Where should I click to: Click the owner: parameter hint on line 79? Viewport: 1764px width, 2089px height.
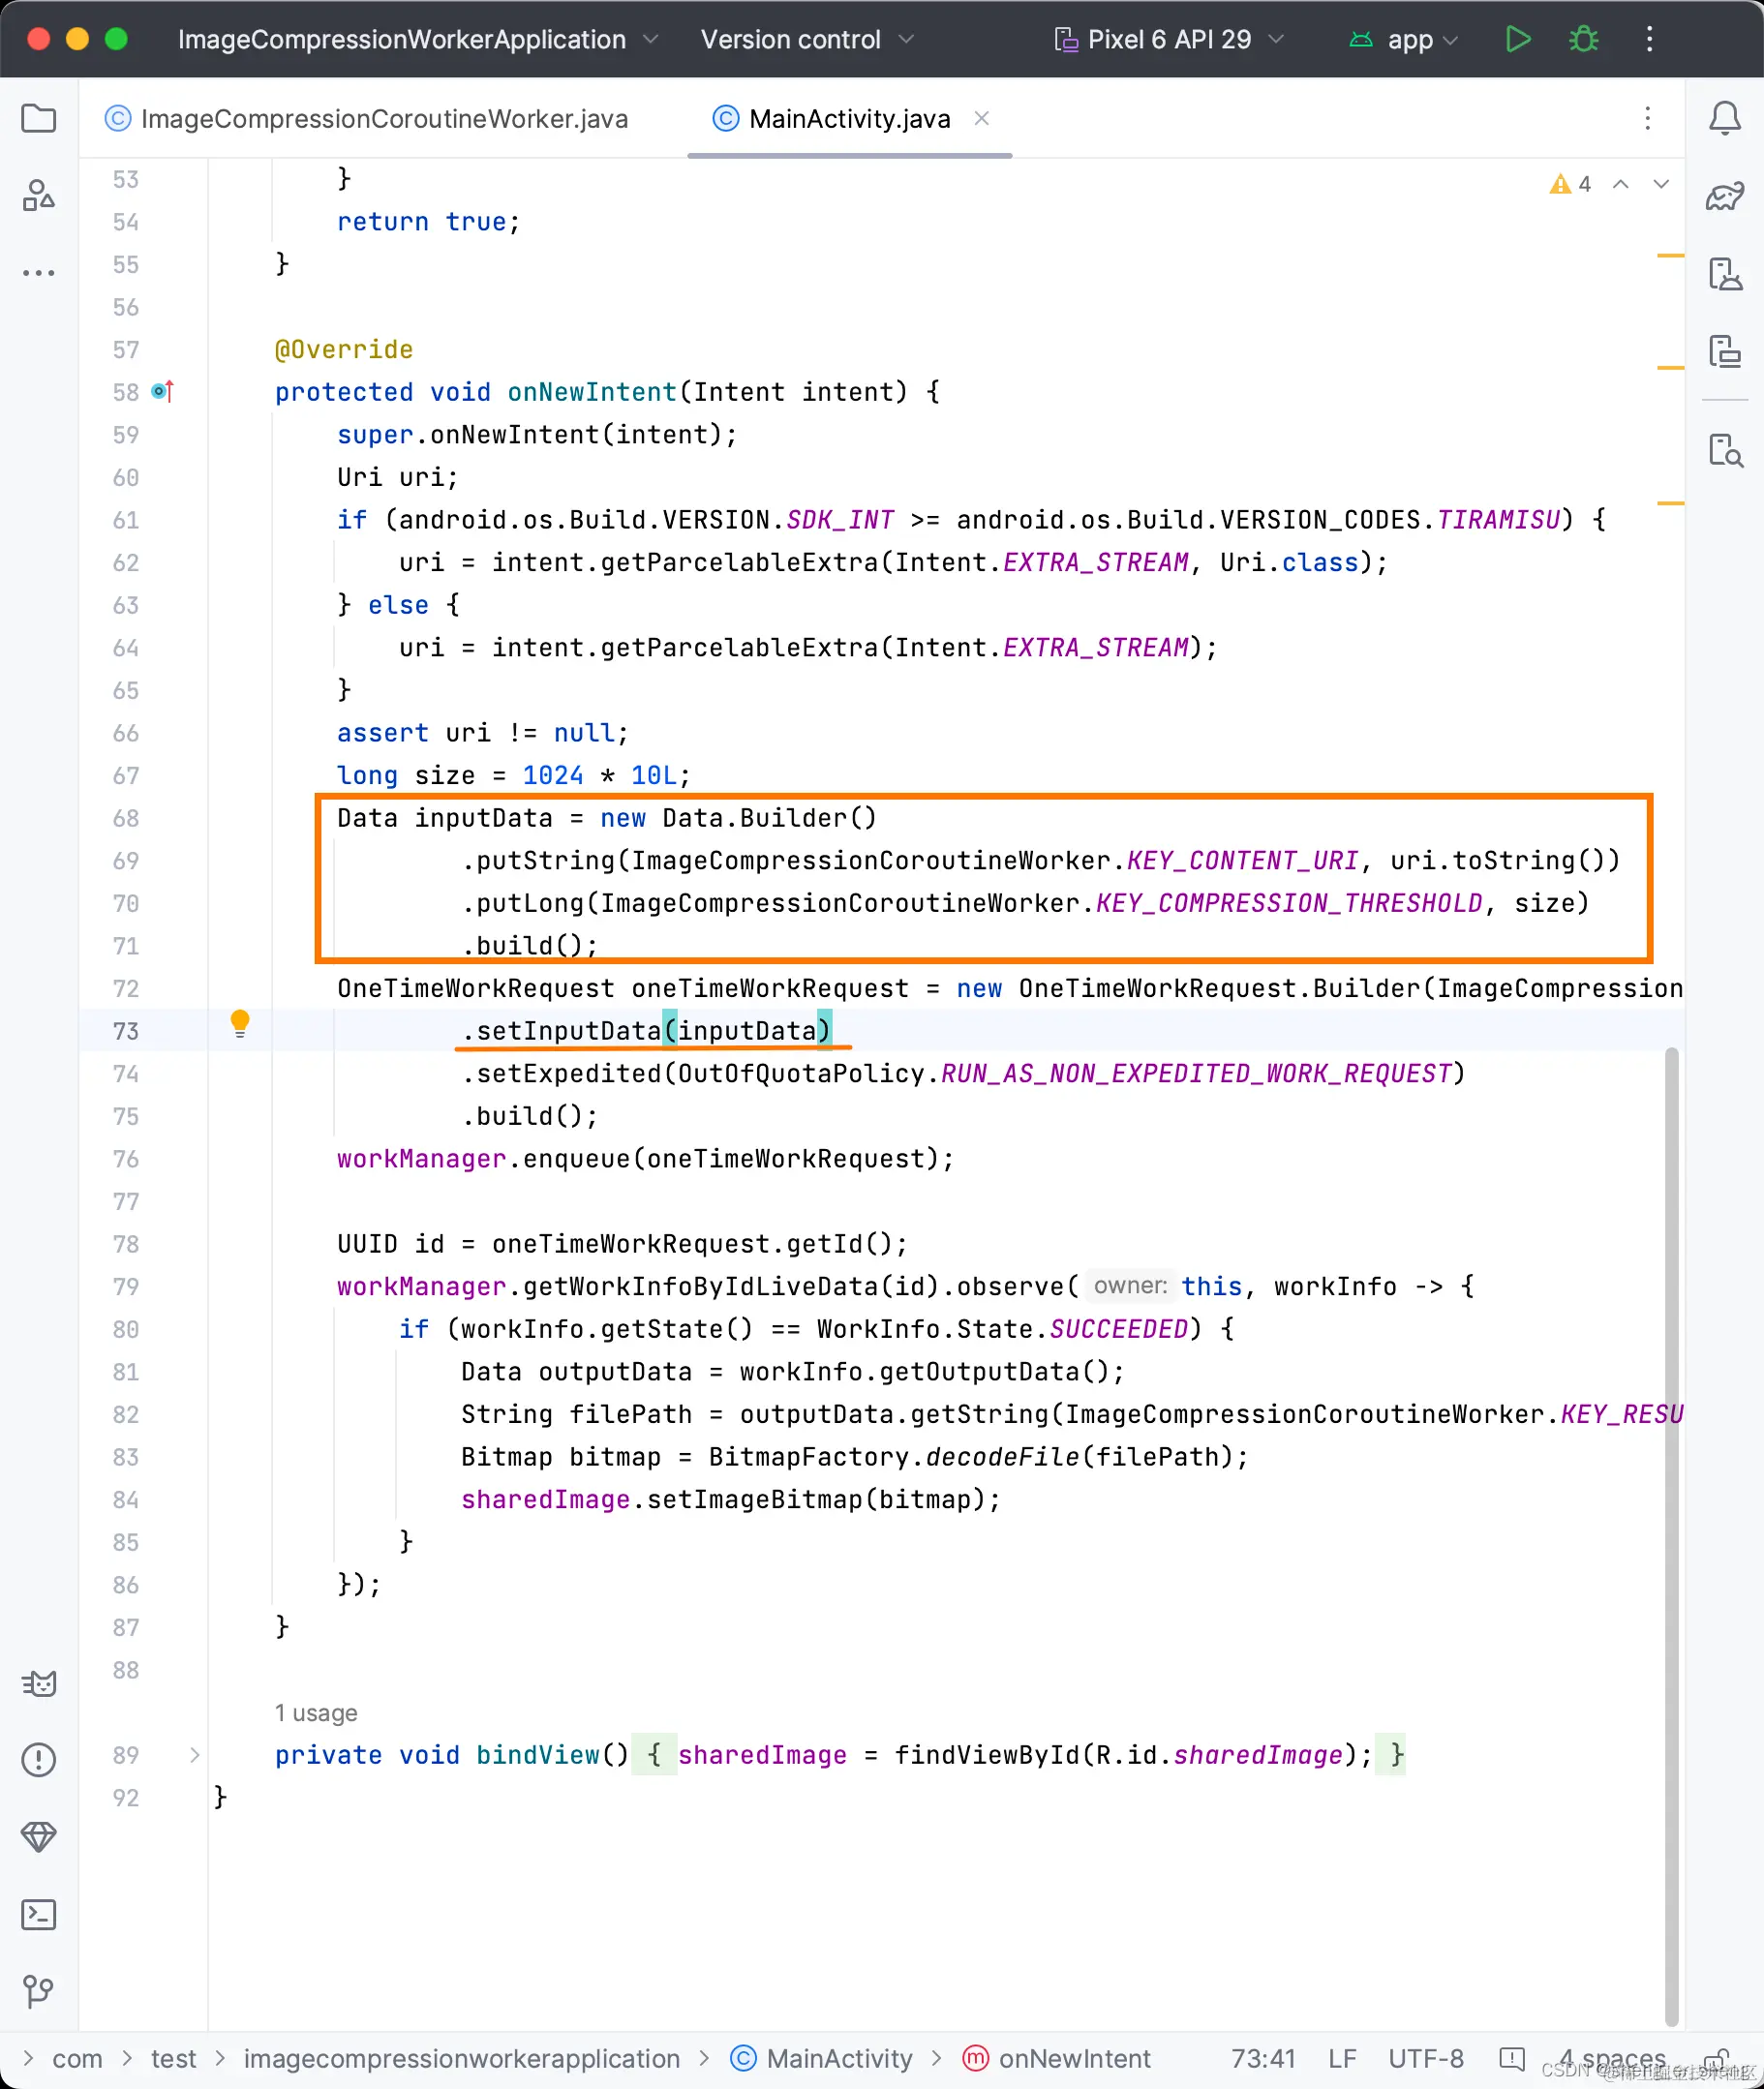point(1130,1286)
